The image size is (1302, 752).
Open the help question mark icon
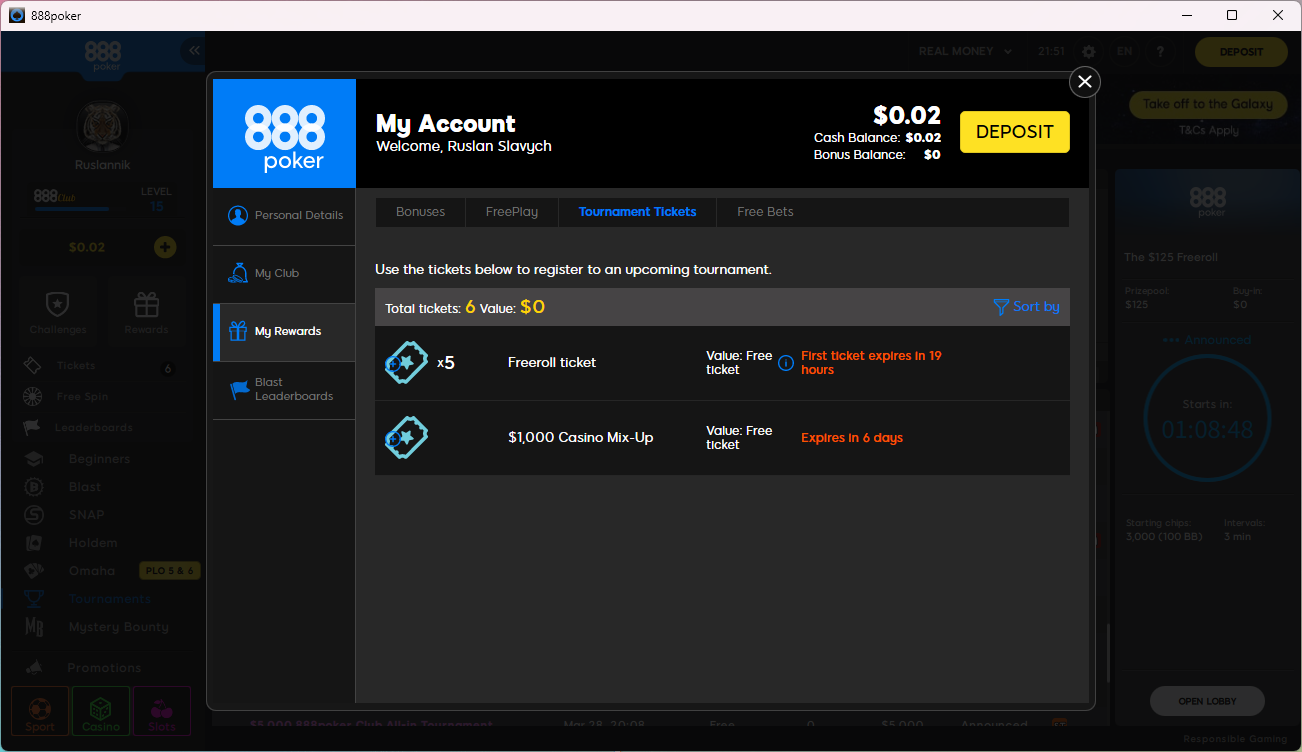[x=1160, y=52]
